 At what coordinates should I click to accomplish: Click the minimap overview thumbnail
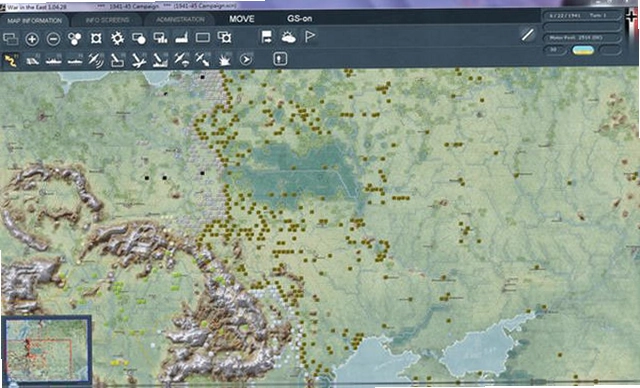46,349
